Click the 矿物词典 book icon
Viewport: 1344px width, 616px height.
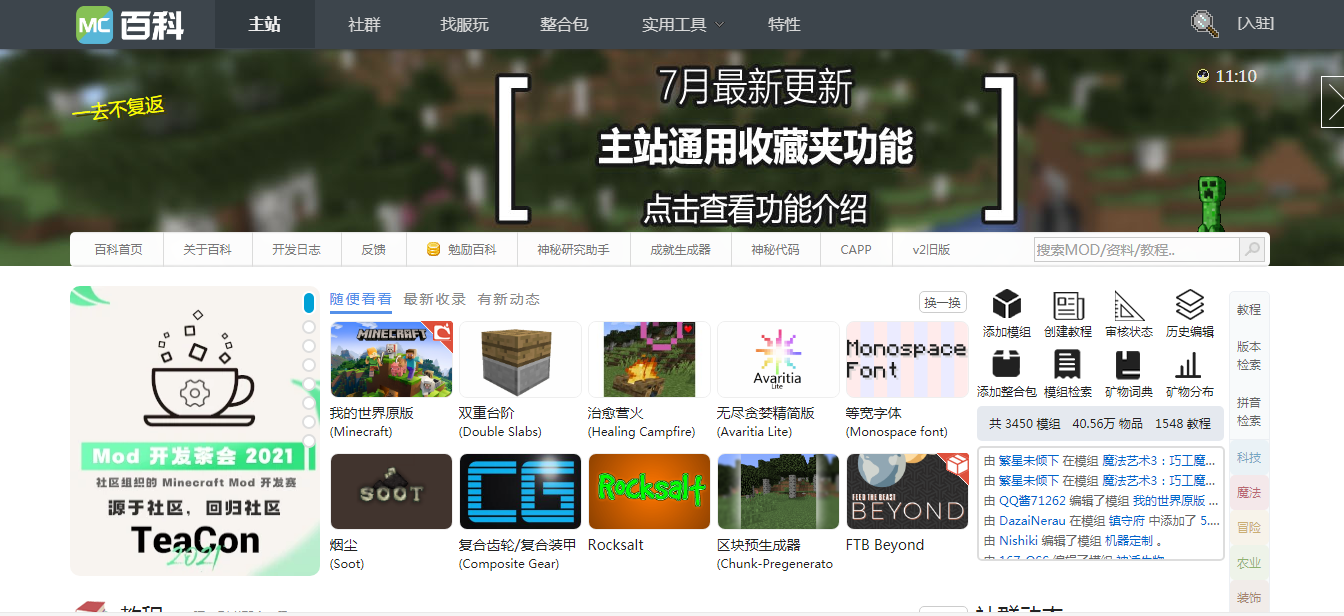click(x=1129, y=365)
